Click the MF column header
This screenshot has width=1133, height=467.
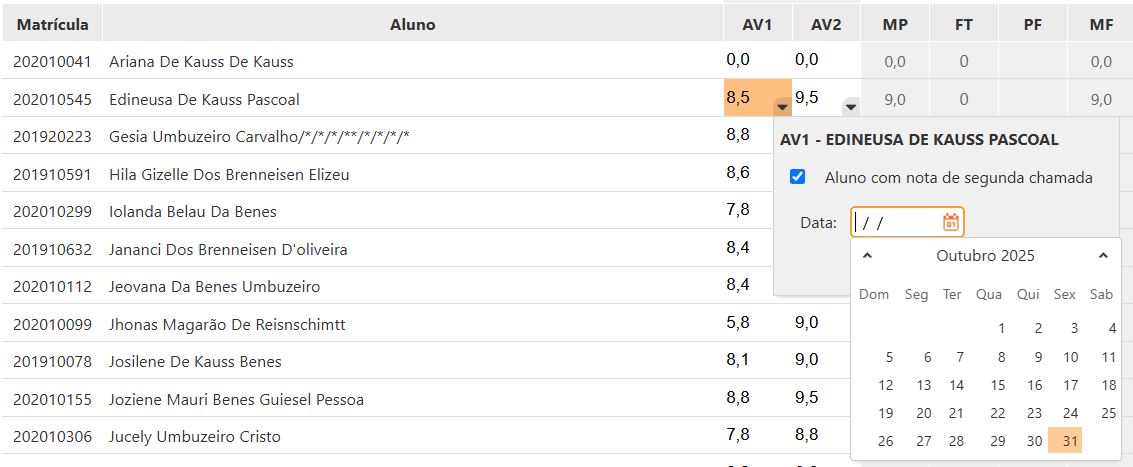click(1100, 24)
